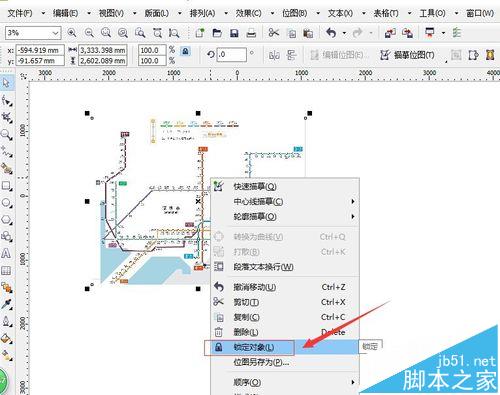Viewport: 500px width, 395px height.
Task: Open the 表格(T) menu
Action: point(386,13)
